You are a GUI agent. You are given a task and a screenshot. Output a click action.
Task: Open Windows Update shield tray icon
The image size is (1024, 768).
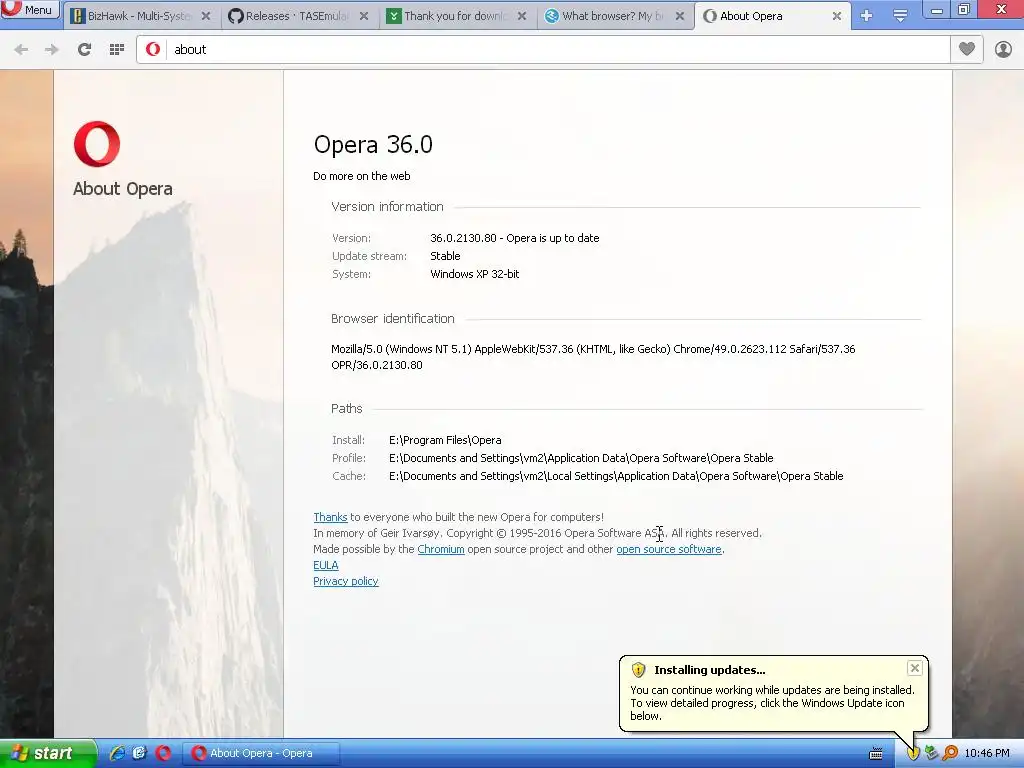(913, 753)
